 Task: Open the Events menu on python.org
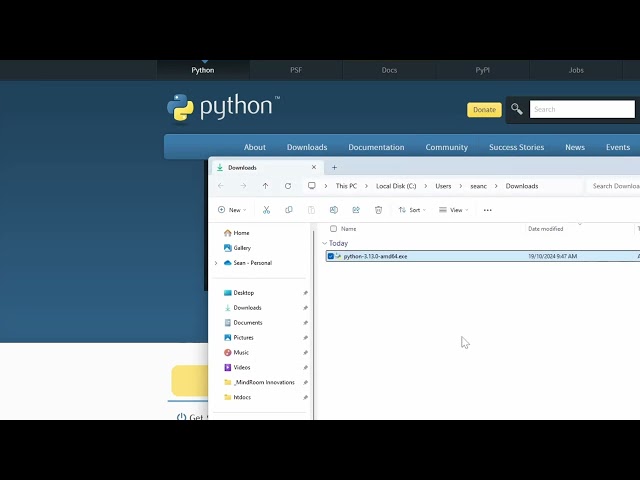[618, 147]
